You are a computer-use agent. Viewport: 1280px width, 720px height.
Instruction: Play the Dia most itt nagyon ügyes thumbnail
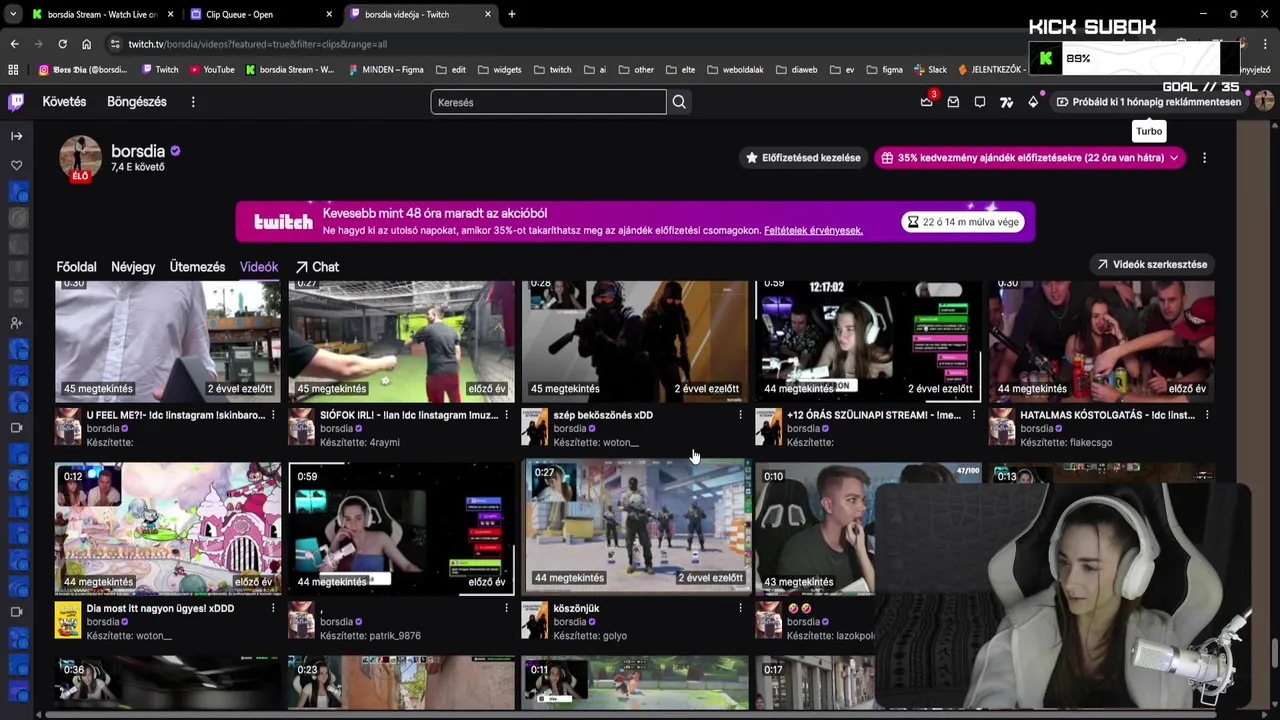[168, 528]
